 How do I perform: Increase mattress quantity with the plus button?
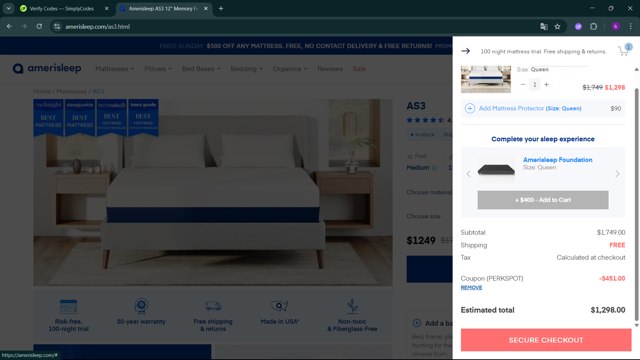click(546, 84)
